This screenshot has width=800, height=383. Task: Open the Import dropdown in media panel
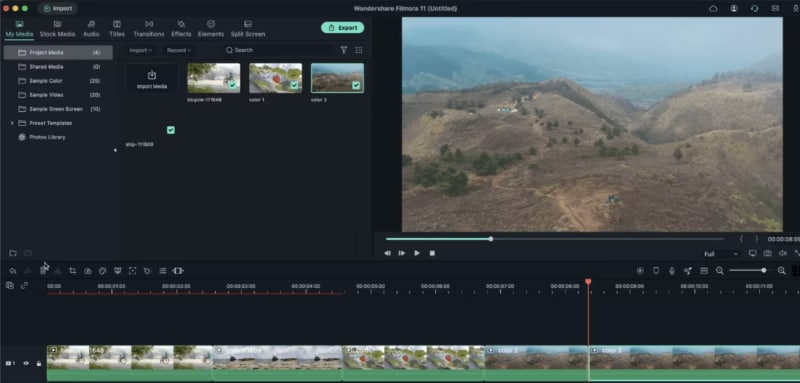(140, 50)
